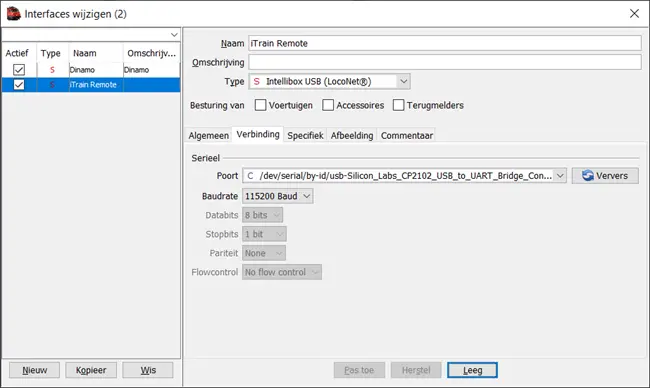This screenshot has width=650, height=388.
Task: Click the Nieuw button
Action: pyautogui.click(x=34, y=370)
